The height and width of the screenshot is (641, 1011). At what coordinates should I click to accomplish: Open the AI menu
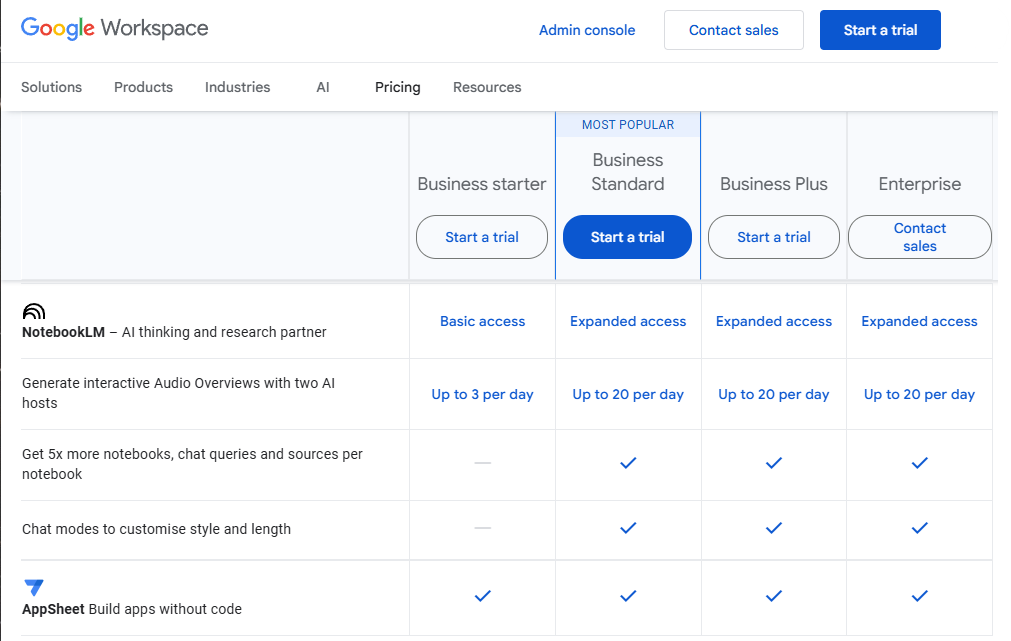tap(322, 87)
